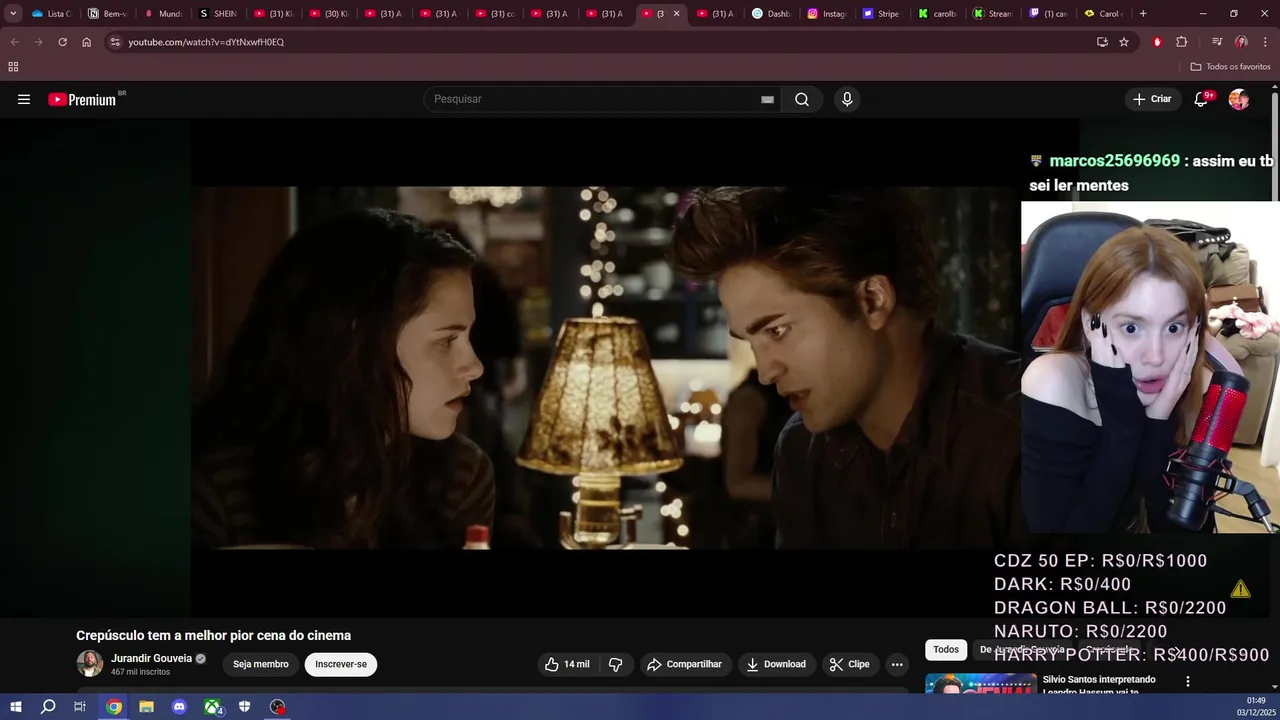The height and width of the screenshot is (720, 1280).
Task: Open options menu for Silvio Santos video
Action: pyautogui.click(x=1188, y=681)
